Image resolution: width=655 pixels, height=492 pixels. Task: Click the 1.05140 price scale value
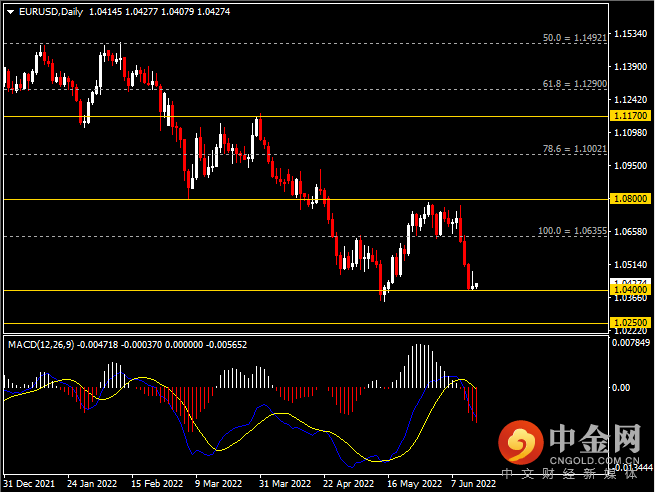(x=630, y=264)
